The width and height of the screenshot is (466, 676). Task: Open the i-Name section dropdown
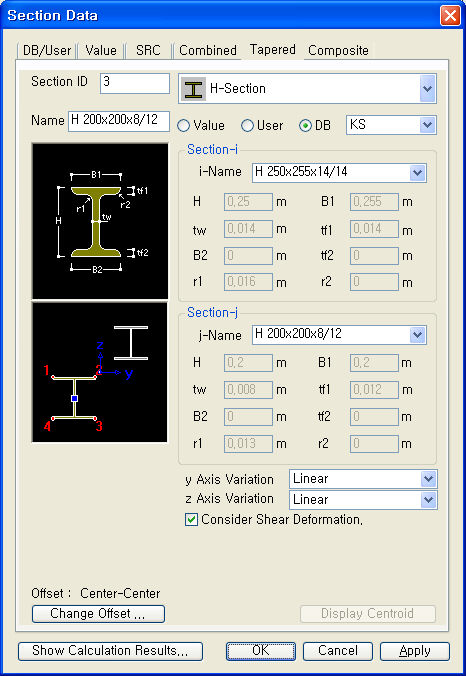(x=417, y=173)
